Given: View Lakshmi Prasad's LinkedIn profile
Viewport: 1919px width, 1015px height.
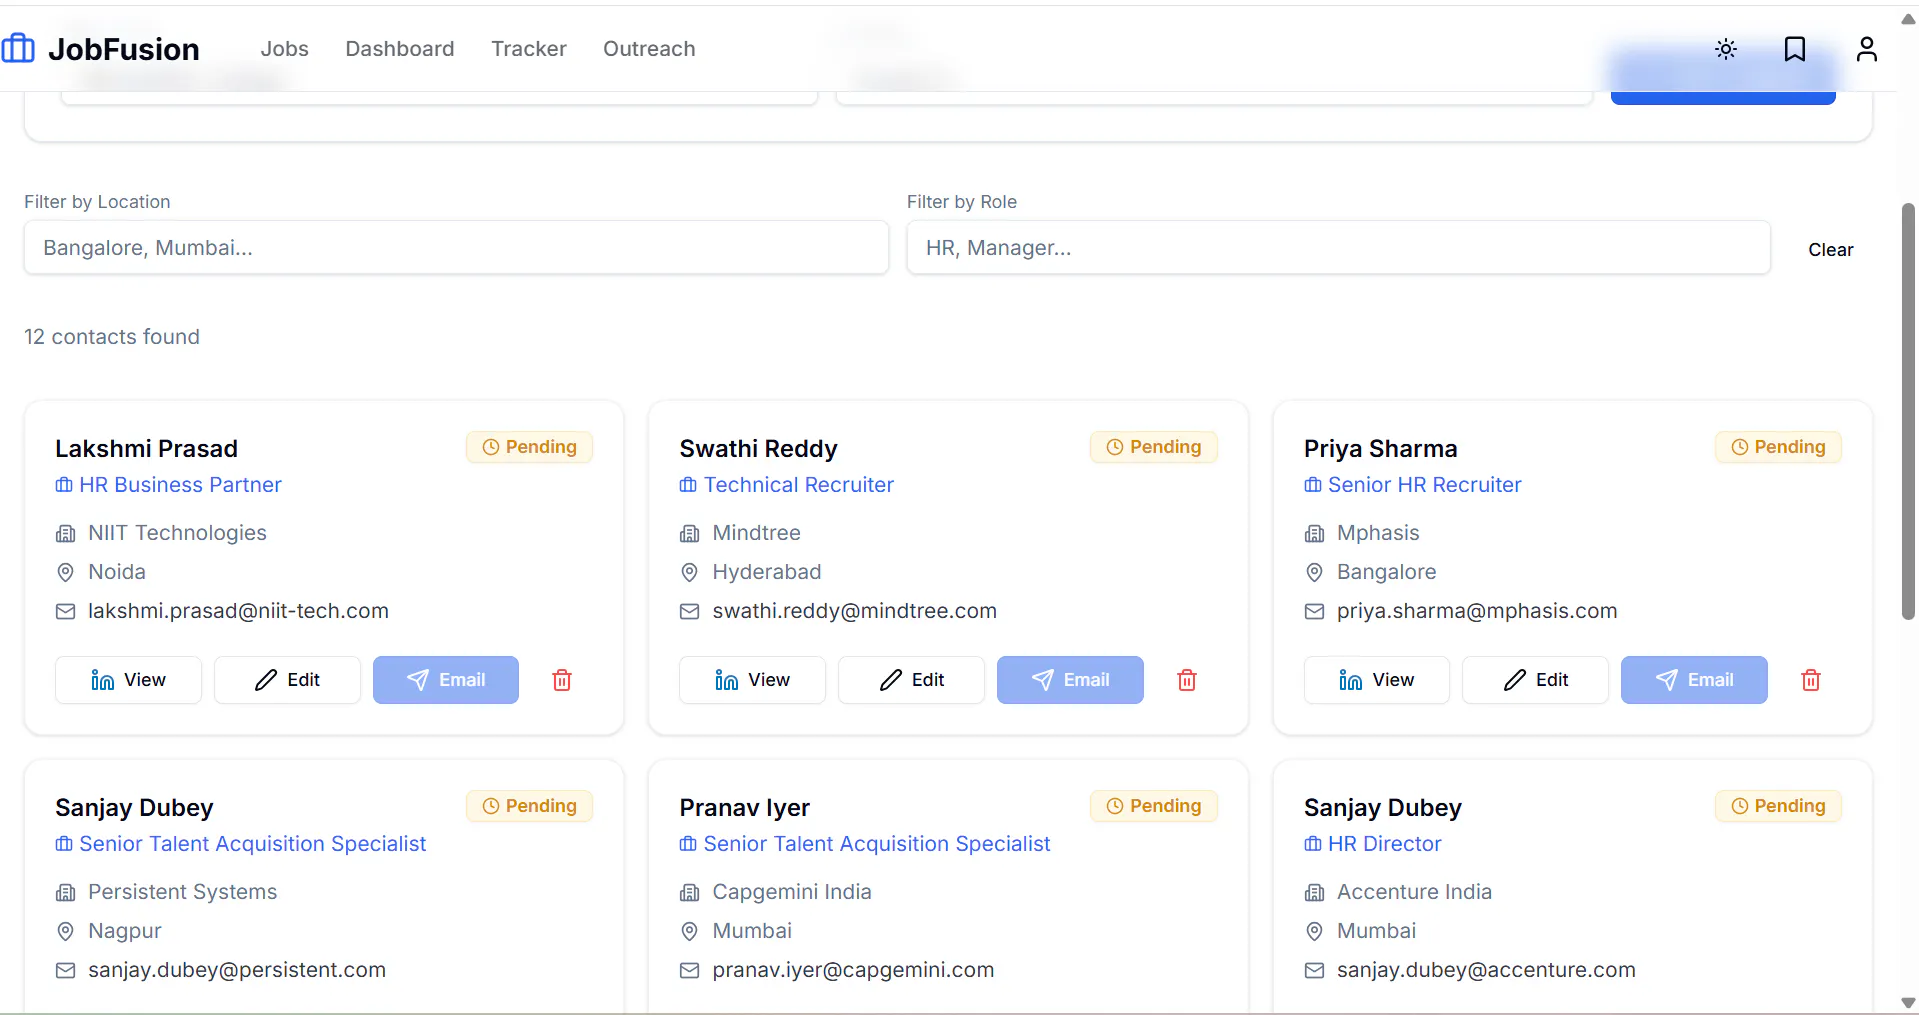Looking at the screenshot, I should point(128,680).
